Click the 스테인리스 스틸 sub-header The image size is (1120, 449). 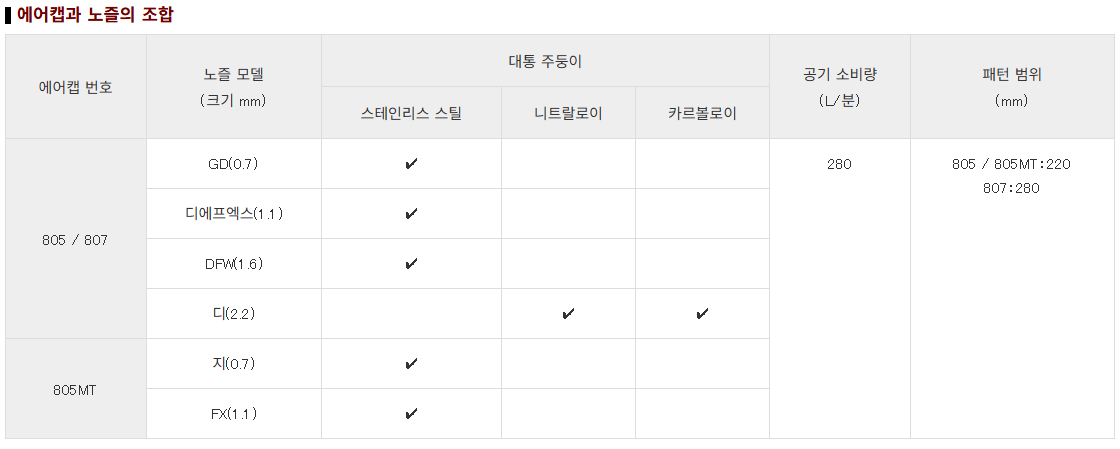[x=411, y=113]
